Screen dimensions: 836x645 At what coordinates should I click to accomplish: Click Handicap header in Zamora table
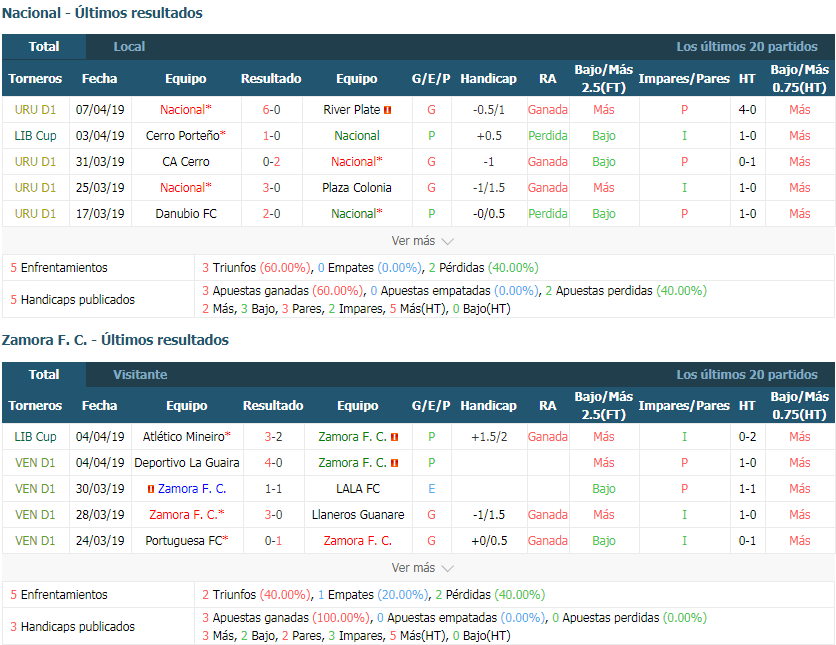(x=488, y=406)
